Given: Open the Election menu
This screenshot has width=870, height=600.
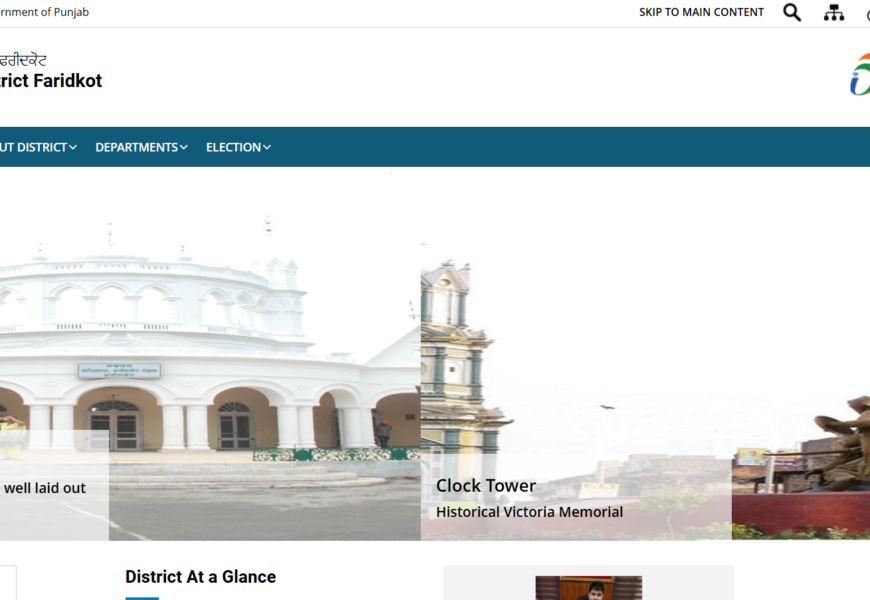Looking at the screenshot, I should 233,147.
